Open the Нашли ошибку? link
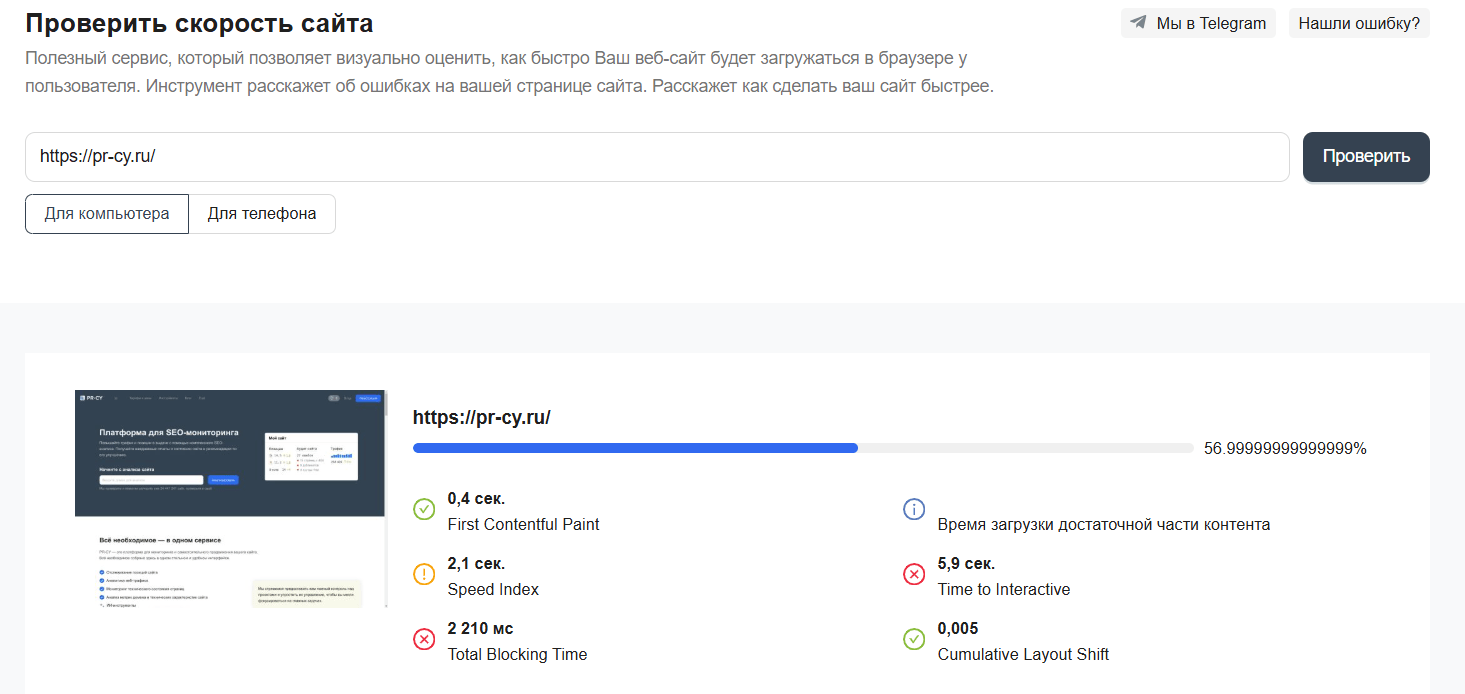1465x694 pixels. 1358,23
